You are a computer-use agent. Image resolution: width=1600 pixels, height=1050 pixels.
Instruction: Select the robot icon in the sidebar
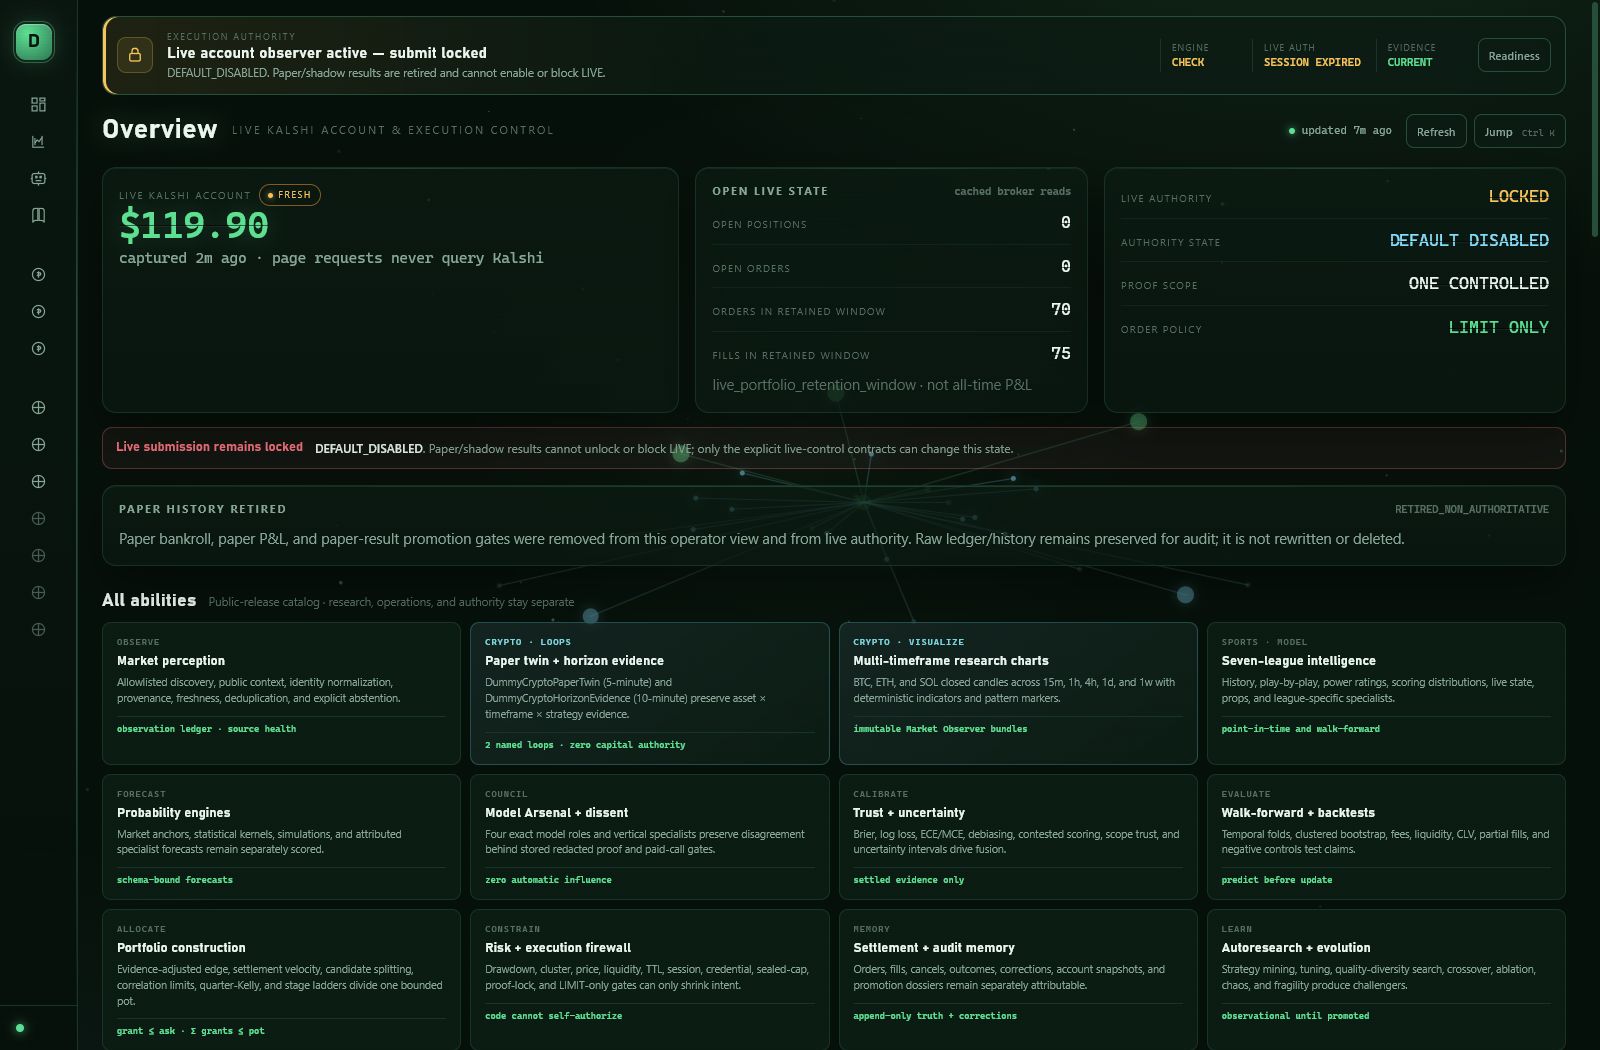pyautogui.click(x=38, y=178)
